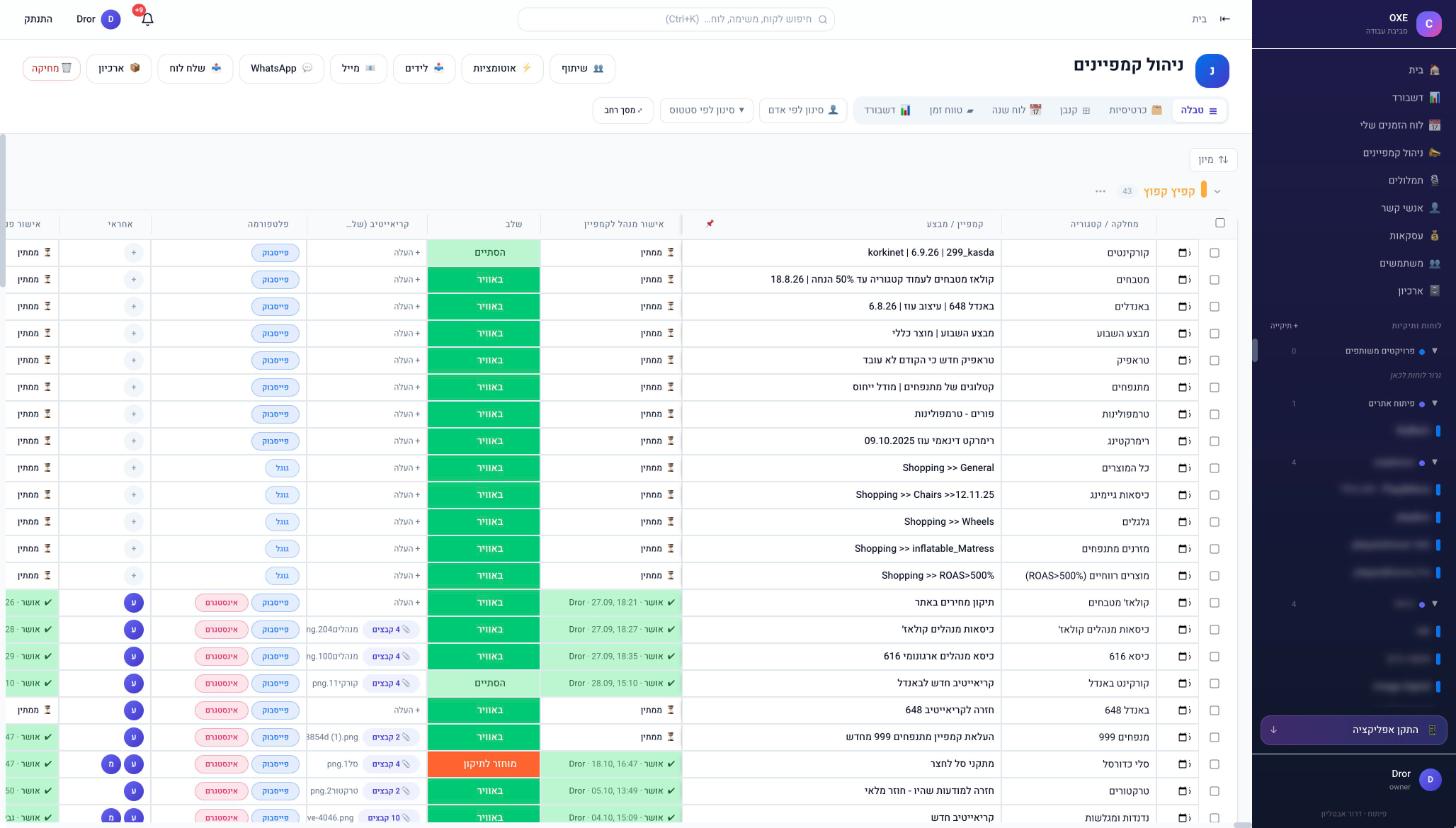This screenshot has width=1456, height=828.
Task: Click the לידים leads button
Action: [x=424, y=68]
